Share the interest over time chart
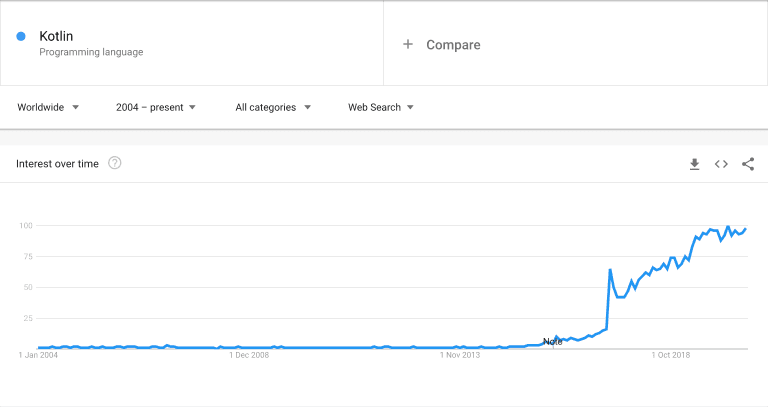This screenshot has height=407, width=768. 748,164
